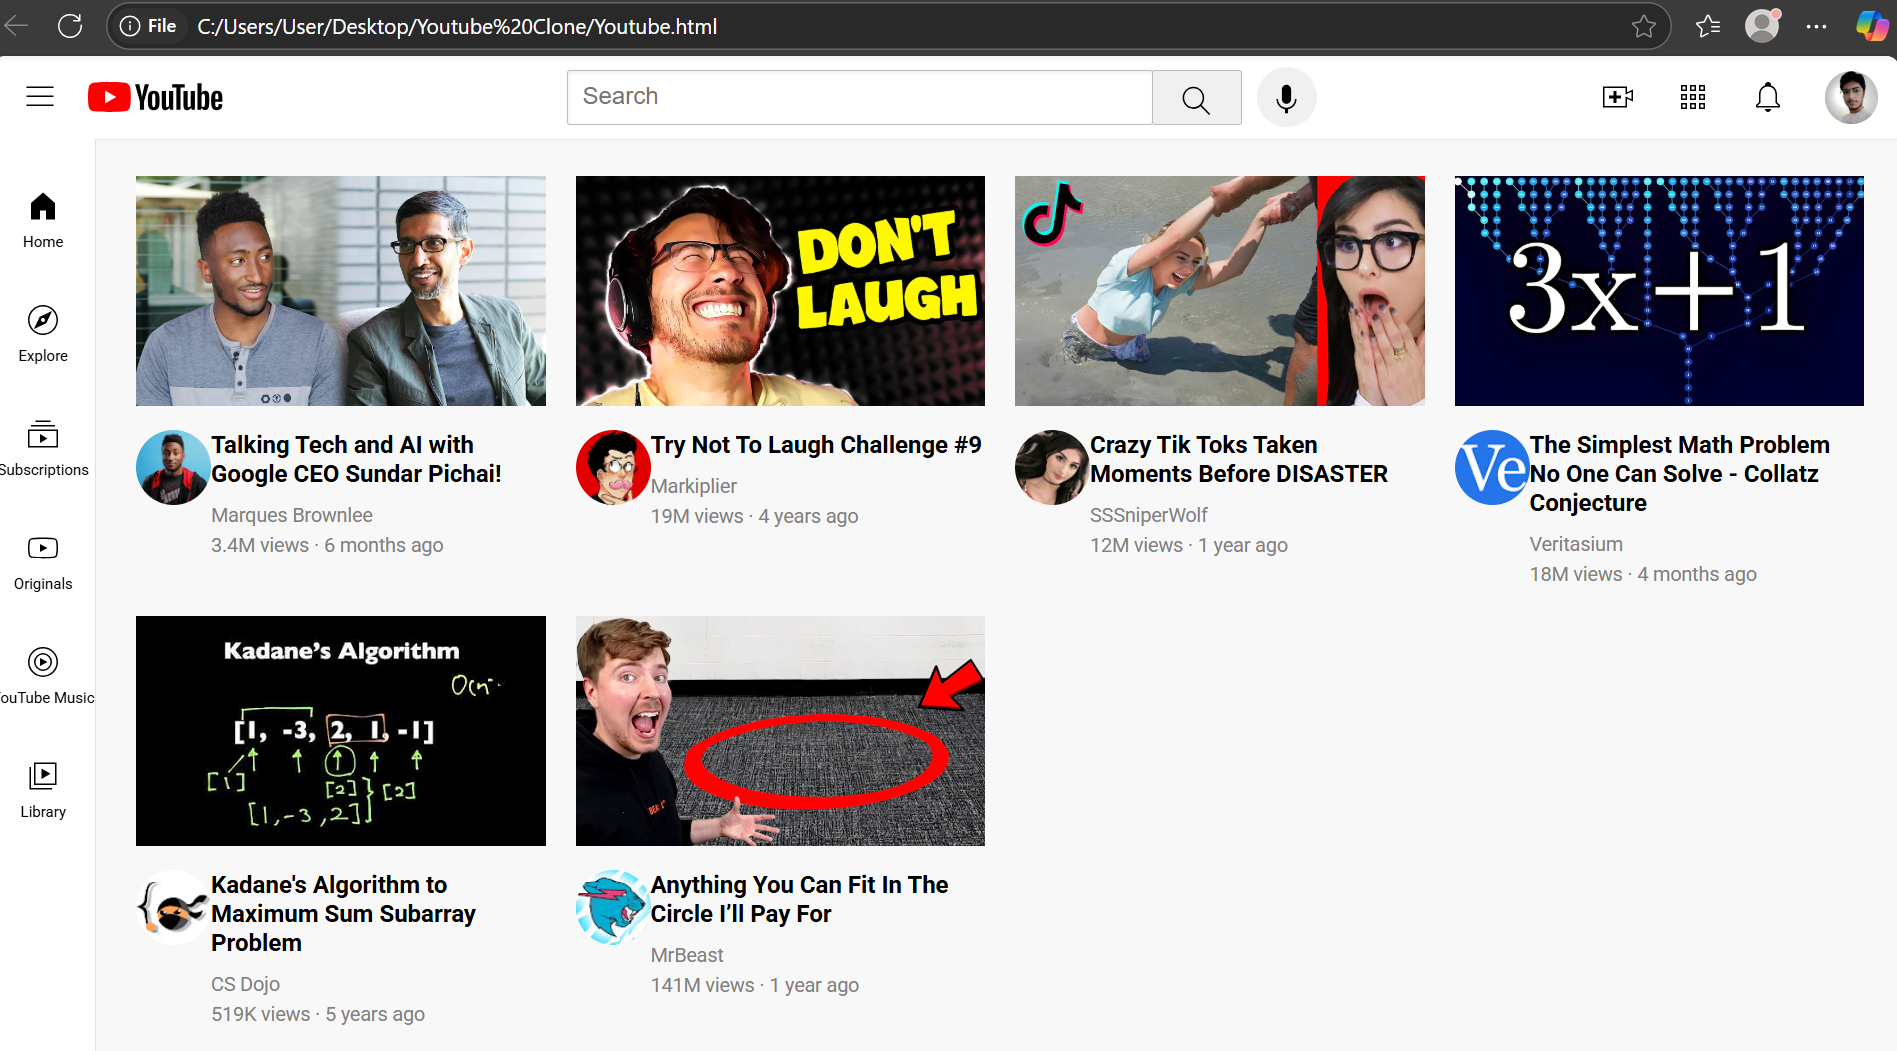Expand the favorites list star icon

(x=1708, y=26)
